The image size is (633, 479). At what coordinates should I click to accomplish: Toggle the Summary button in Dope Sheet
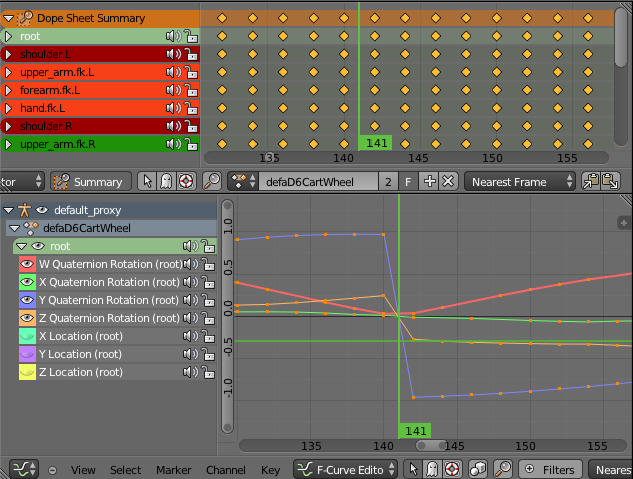88,182
